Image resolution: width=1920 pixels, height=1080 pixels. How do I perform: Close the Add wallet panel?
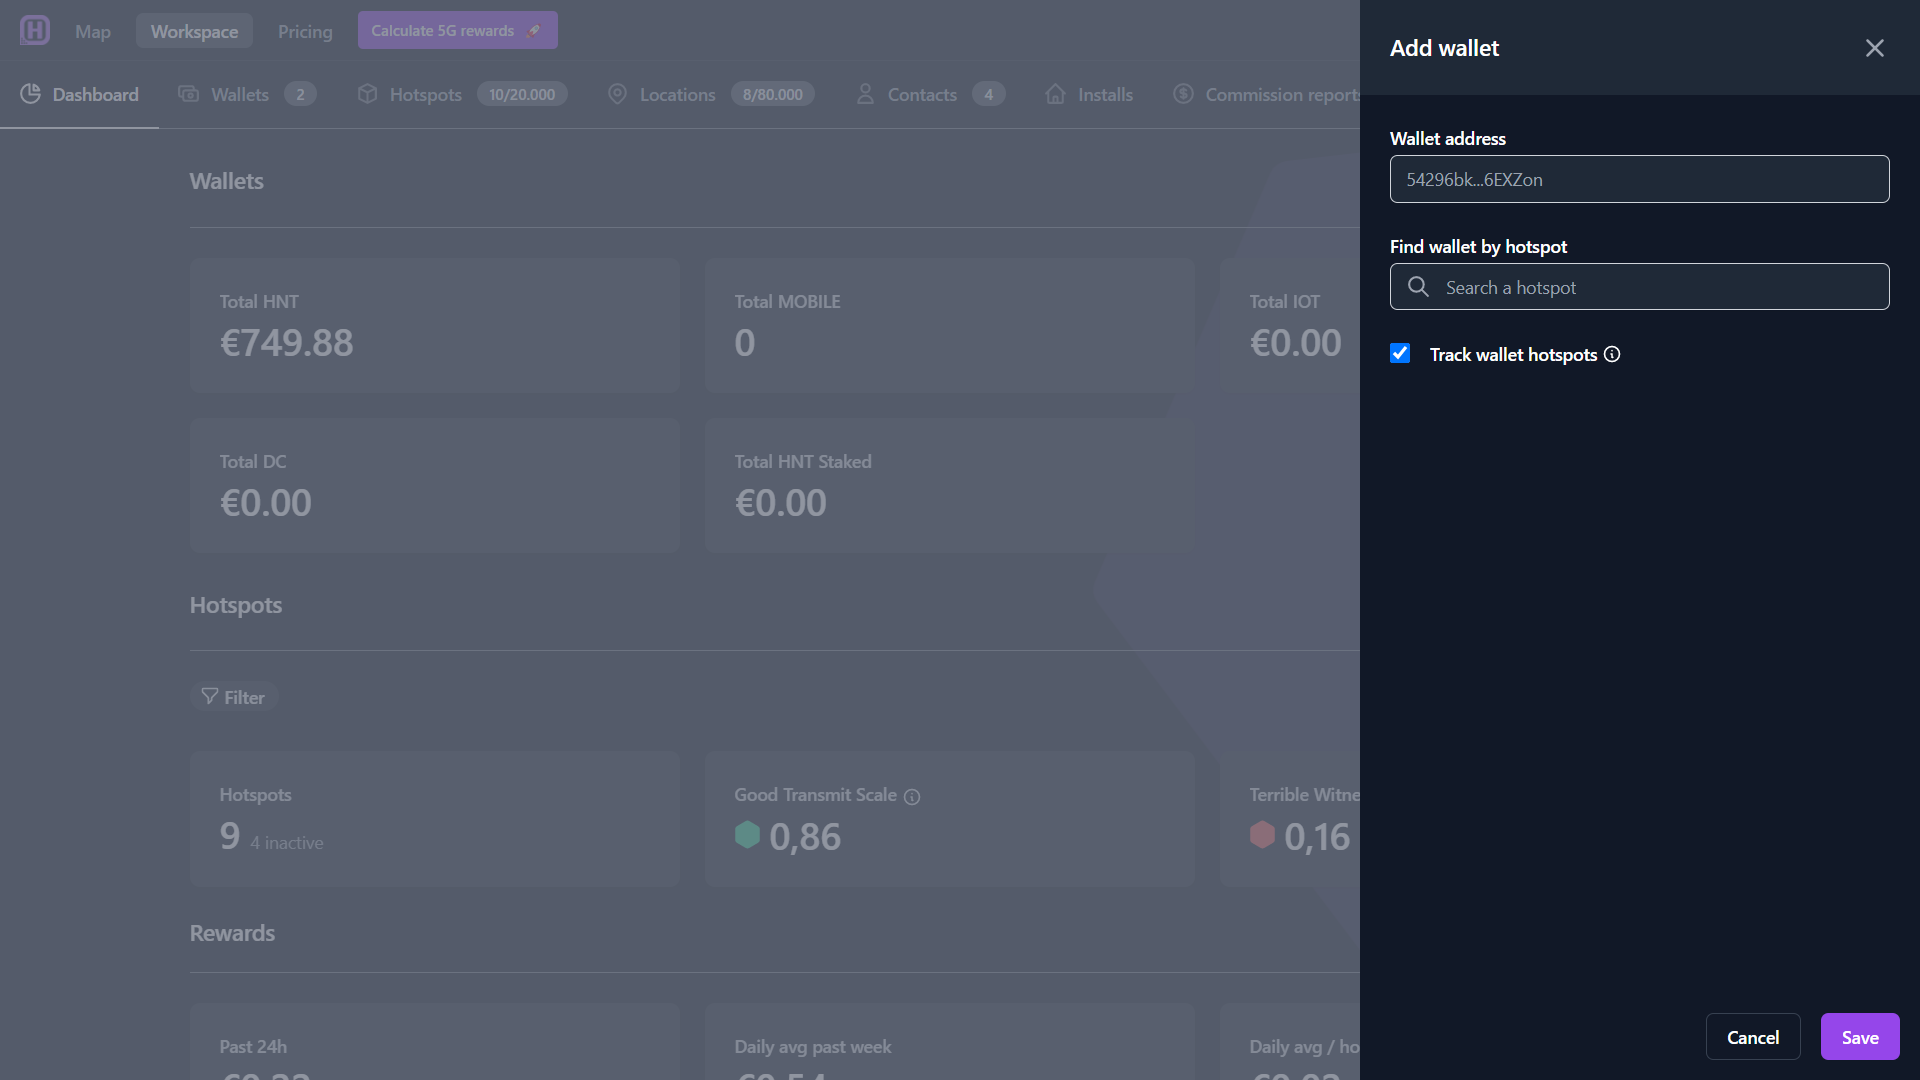tap(1875, 48)
